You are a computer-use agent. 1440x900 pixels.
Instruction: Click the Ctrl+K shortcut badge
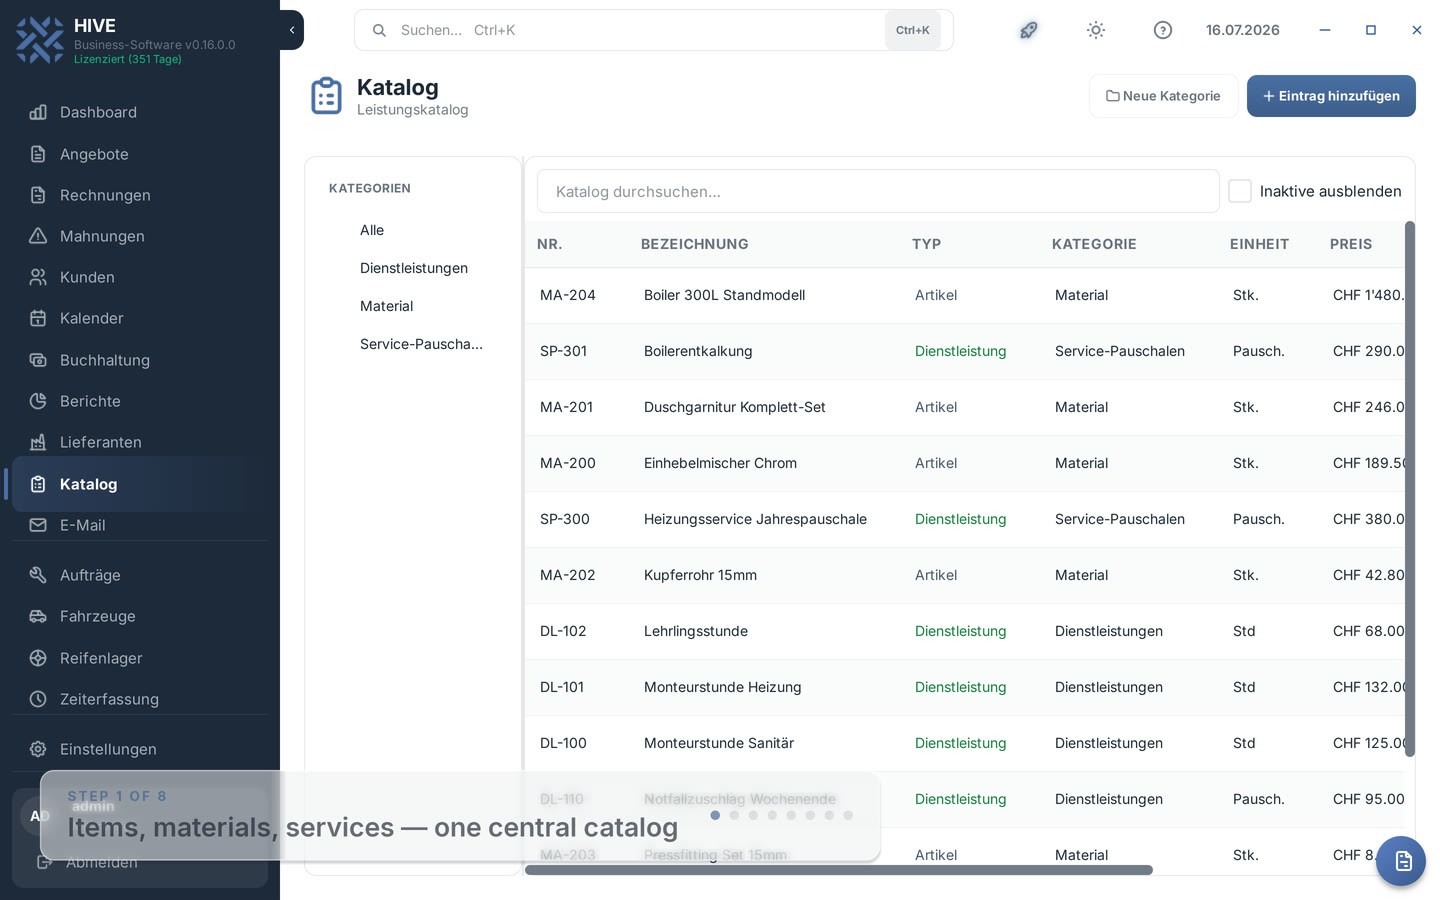tap(912, 30)
